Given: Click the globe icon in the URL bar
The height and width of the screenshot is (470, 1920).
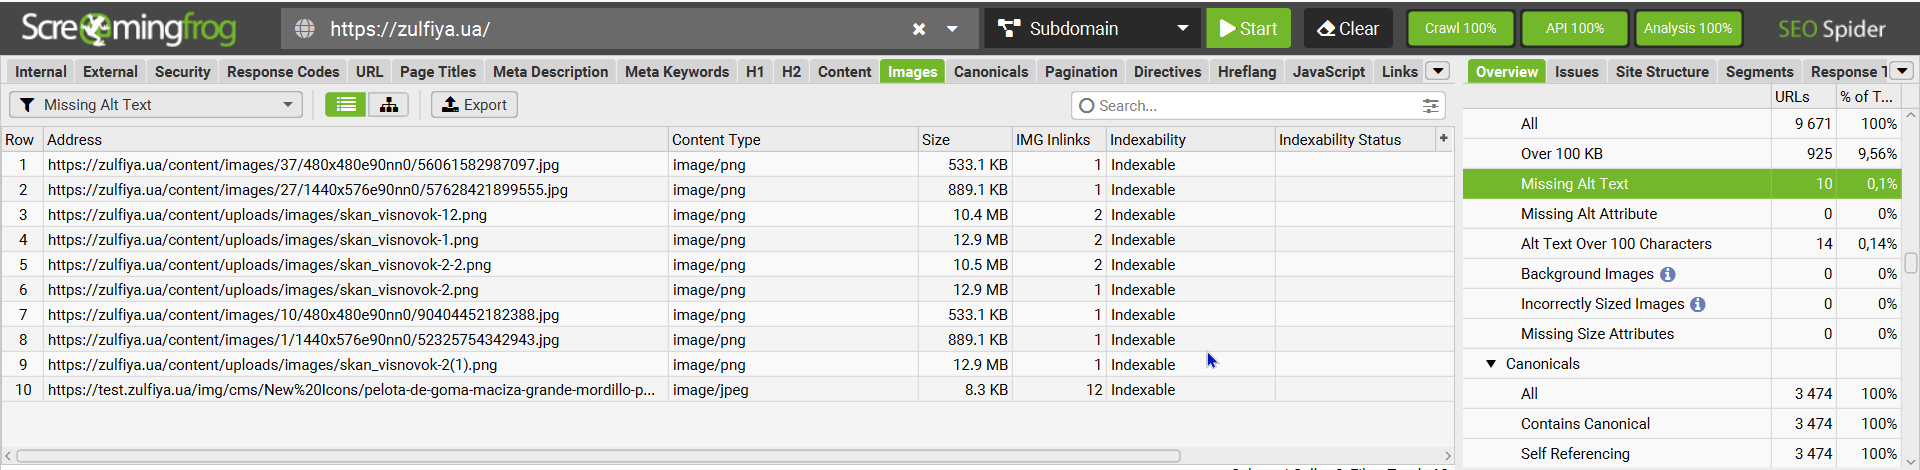Looking at the screenshot, I should pyautogui.click(x=305, y=29).
